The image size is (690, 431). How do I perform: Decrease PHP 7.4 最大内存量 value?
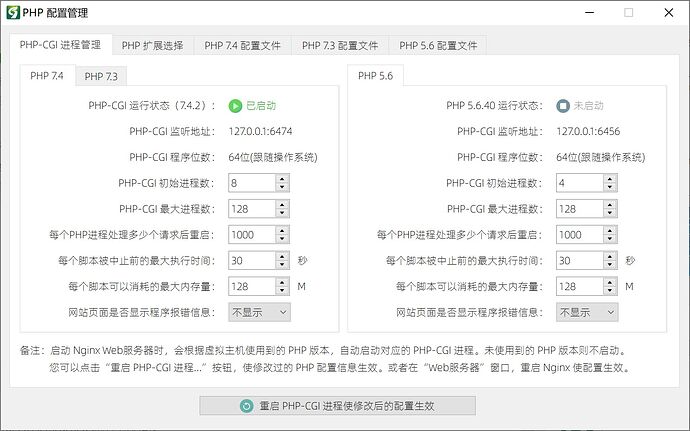pos(282,291)
